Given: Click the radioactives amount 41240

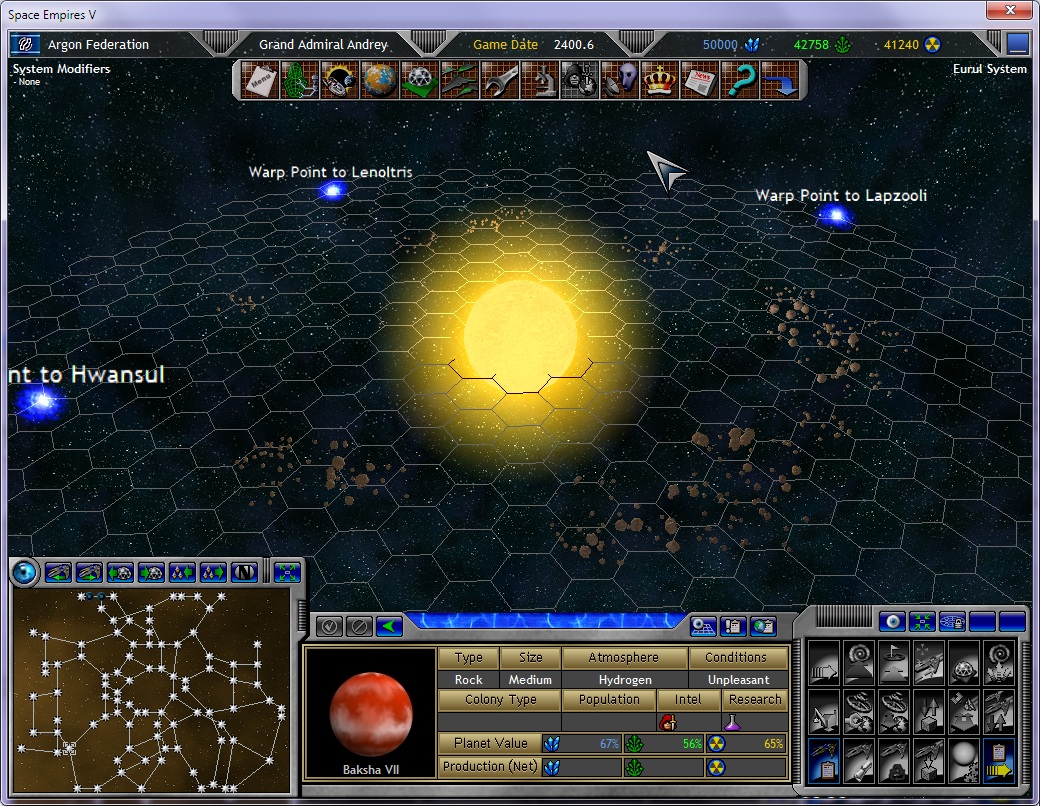Looking at the screenshot, I should coord(901,44).
